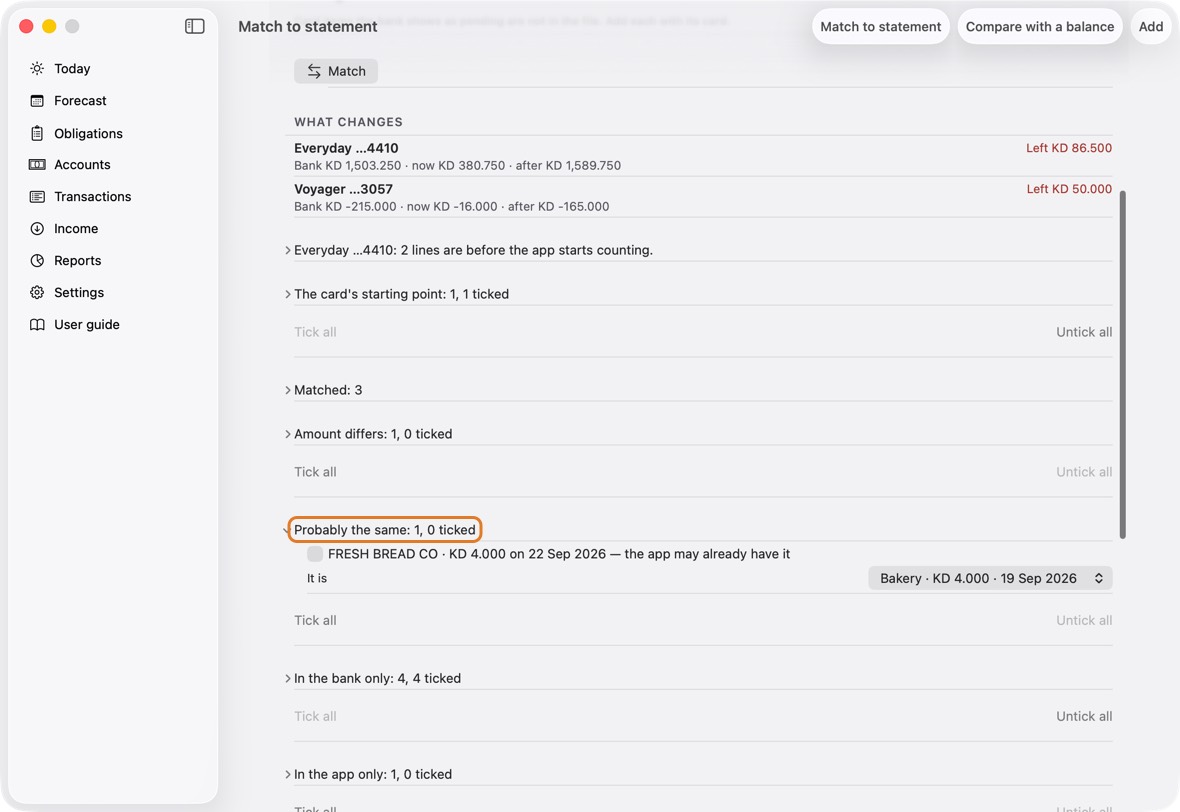
Task: Click the Voyager ...3057 account name
Action: [343, 189]
